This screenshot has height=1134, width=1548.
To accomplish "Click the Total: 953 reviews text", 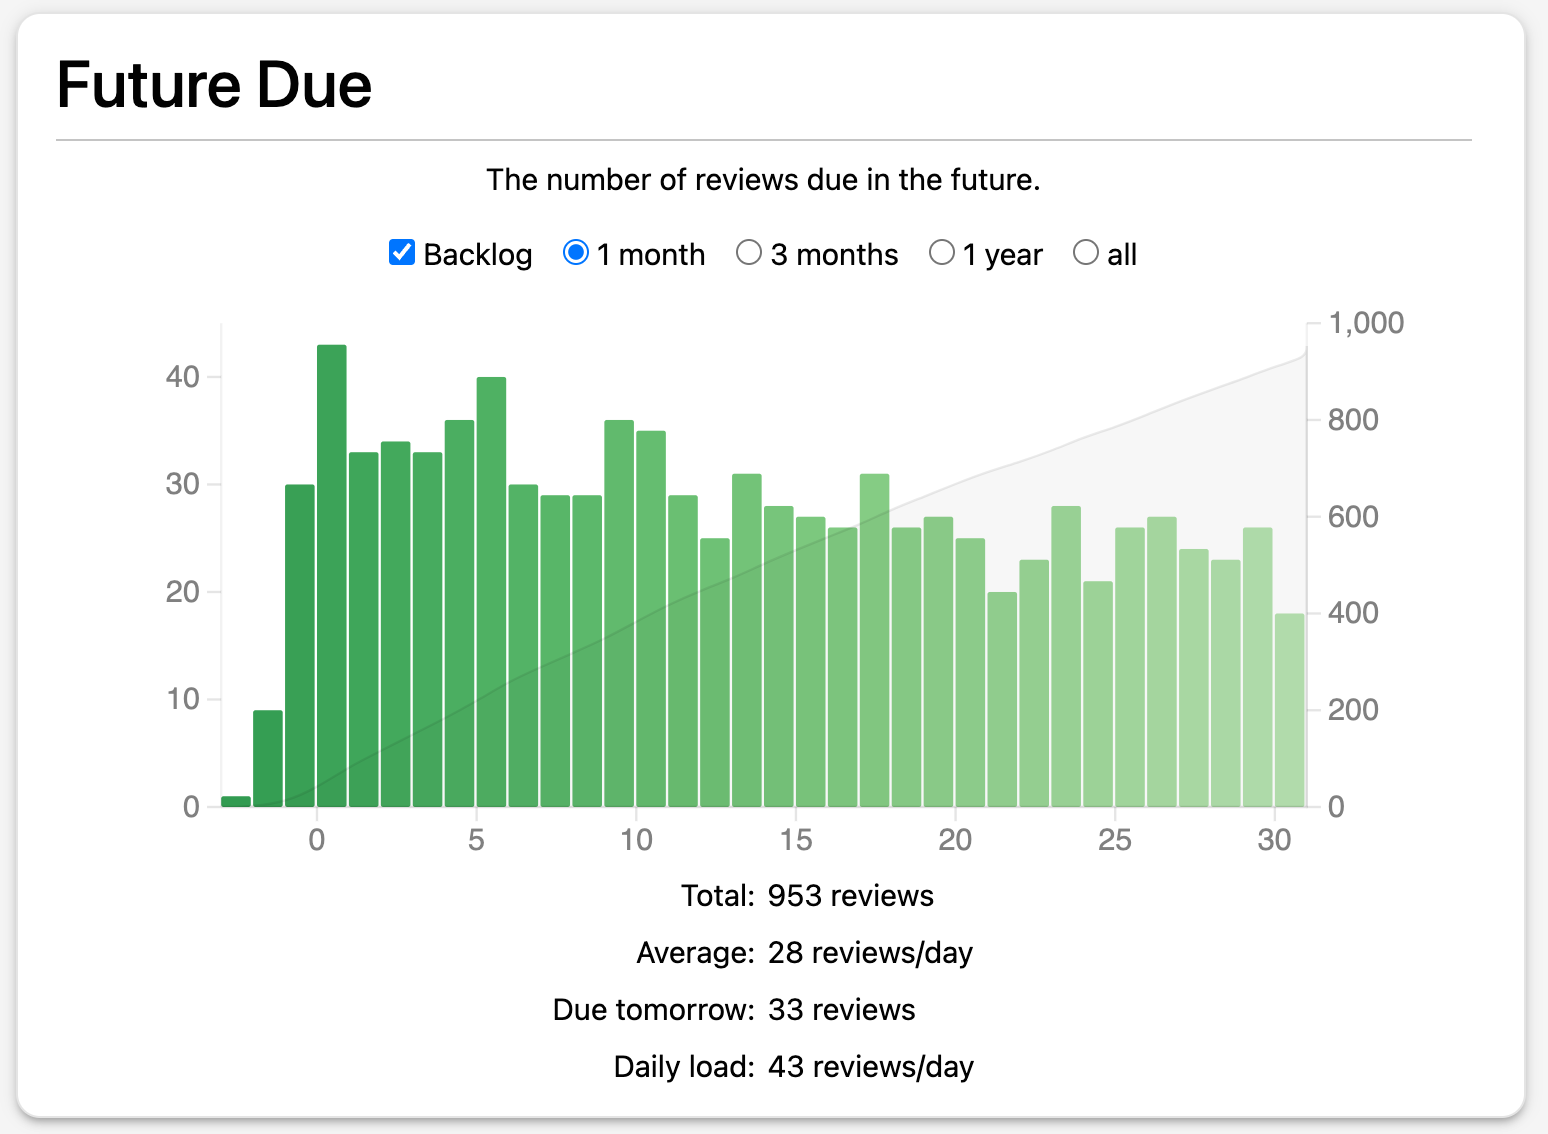I will (806, 895).
